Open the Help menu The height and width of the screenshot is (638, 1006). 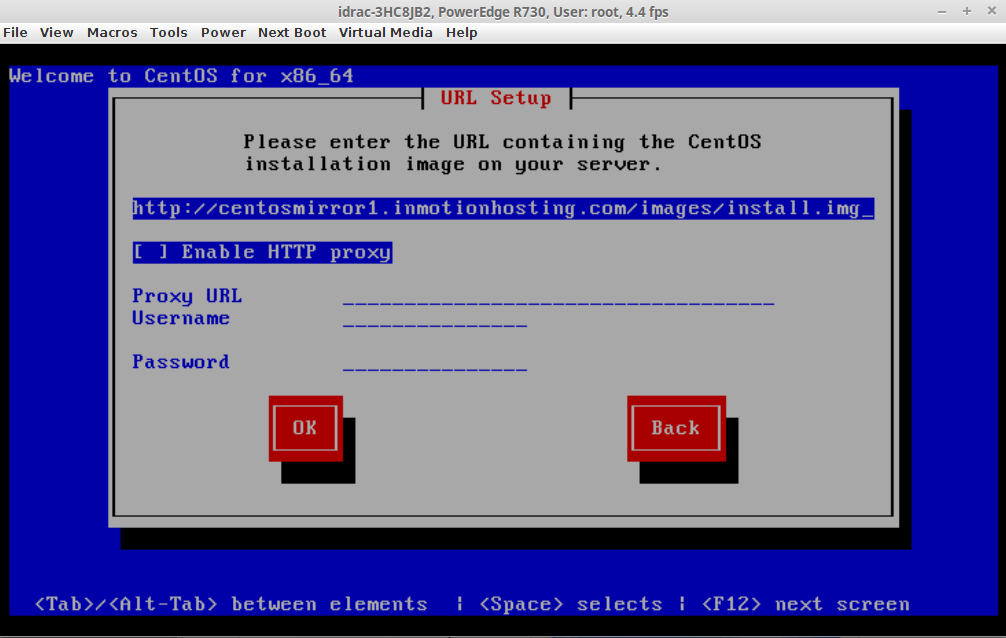461,32
